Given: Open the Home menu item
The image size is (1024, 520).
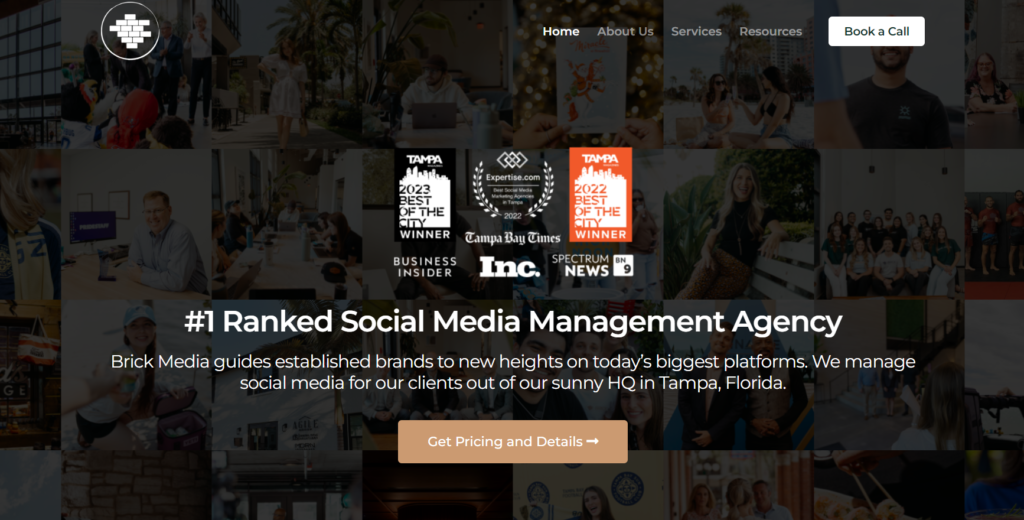Looking at the screenshot, I should coord(560,31).
